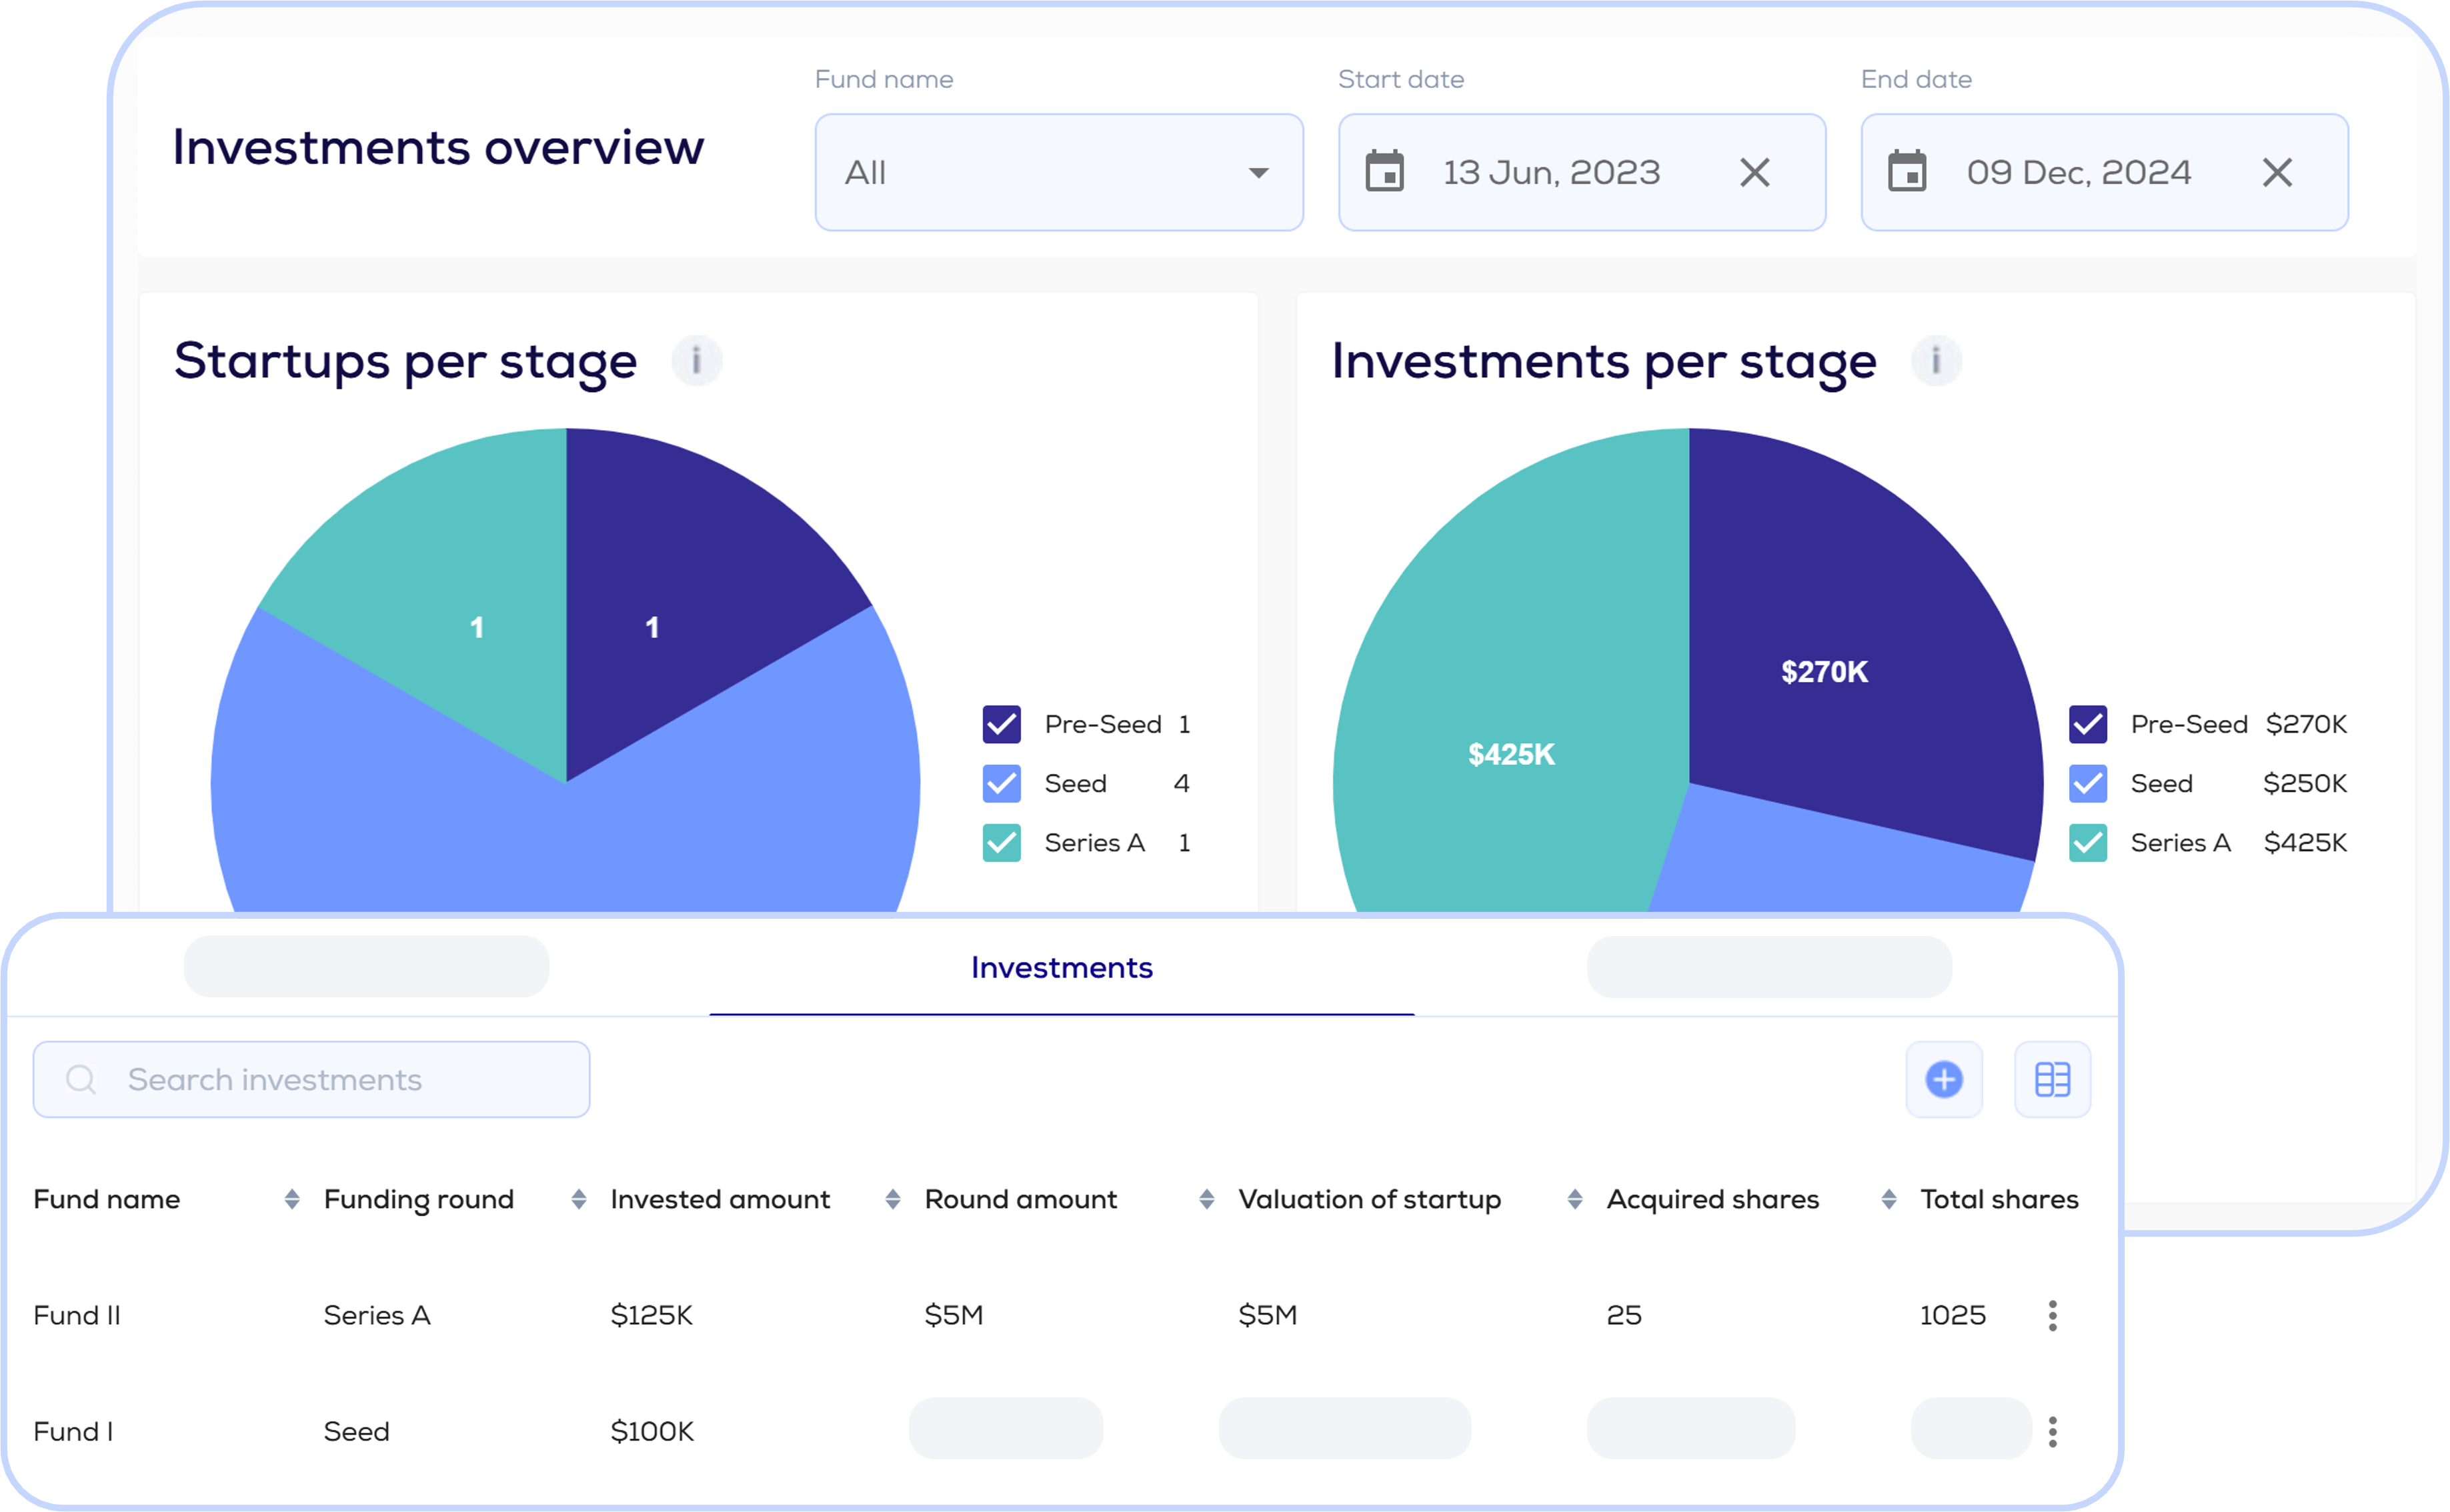Image resolution: width=2450 pixels, height=1512 pixels.
Task: Open the table columns layout button
Action: coord(2052,1079)
